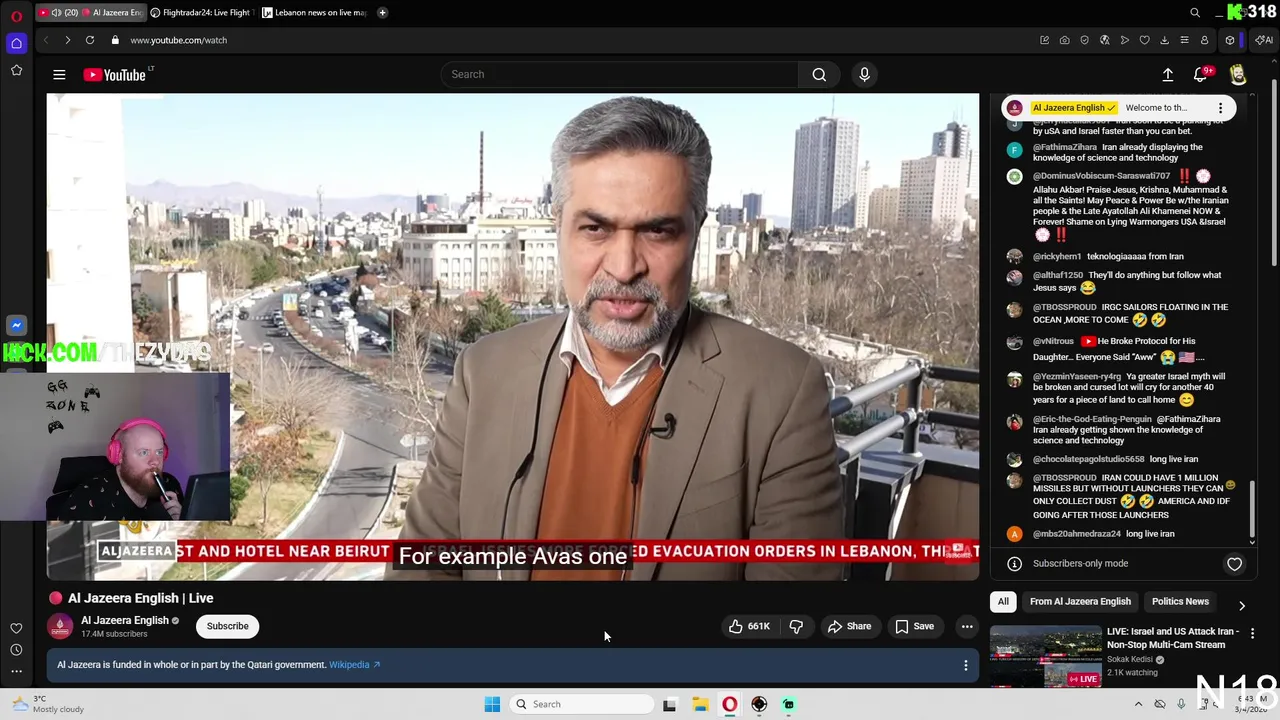Open the YouTube notifications bell

pos(1201,74)
